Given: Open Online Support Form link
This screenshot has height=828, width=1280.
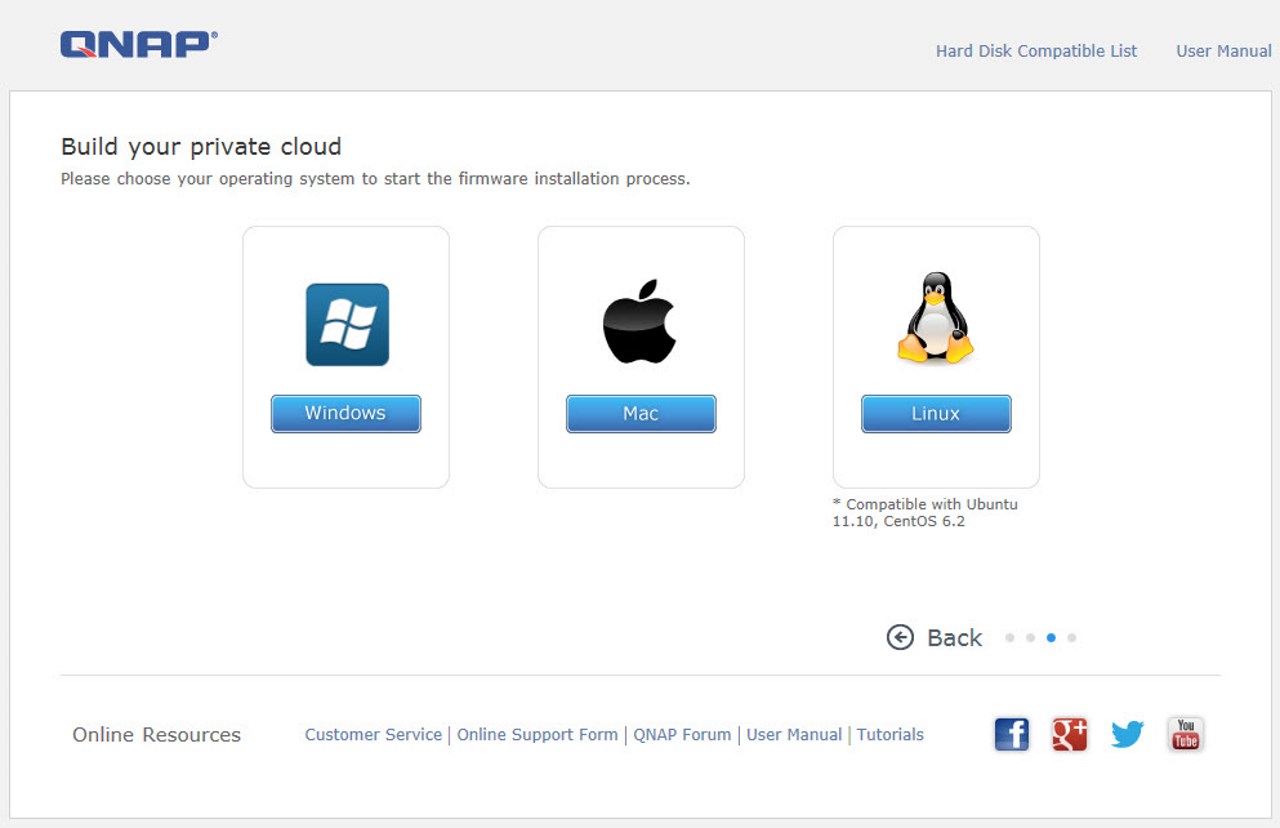Looking at the screenshot, I should point(537,735).
